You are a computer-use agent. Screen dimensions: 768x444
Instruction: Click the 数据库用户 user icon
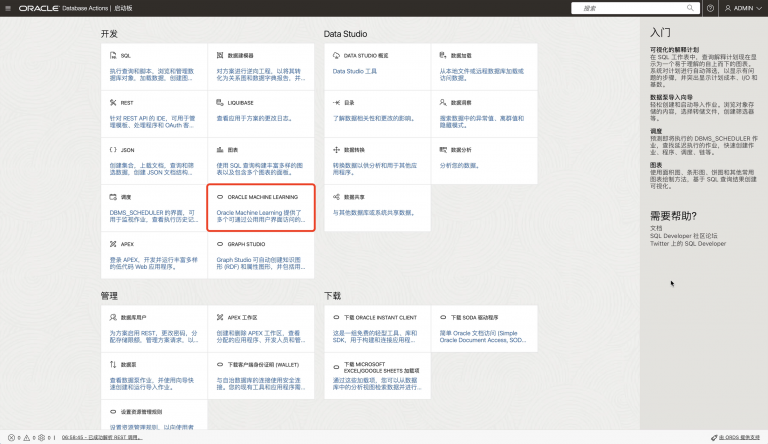[113, 317]
